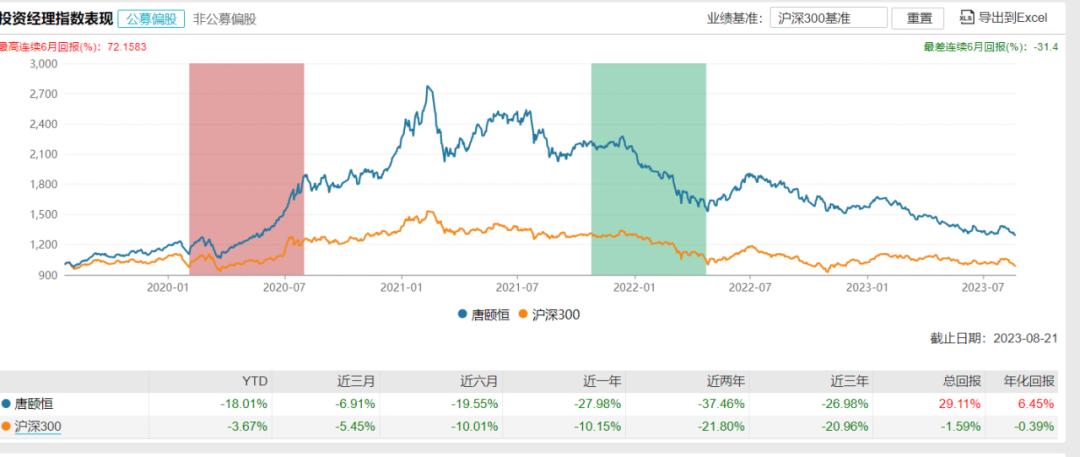Viewport: 1080px width, 457px height.
Task: Click the Excel export icon
Action: pos(966,17)
